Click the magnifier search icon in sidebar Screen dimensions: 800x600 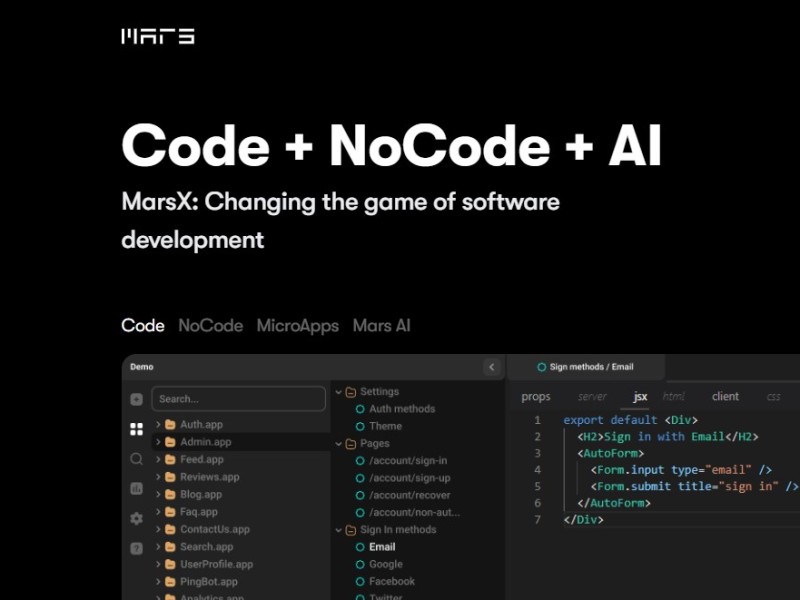[x=136, y=459]
